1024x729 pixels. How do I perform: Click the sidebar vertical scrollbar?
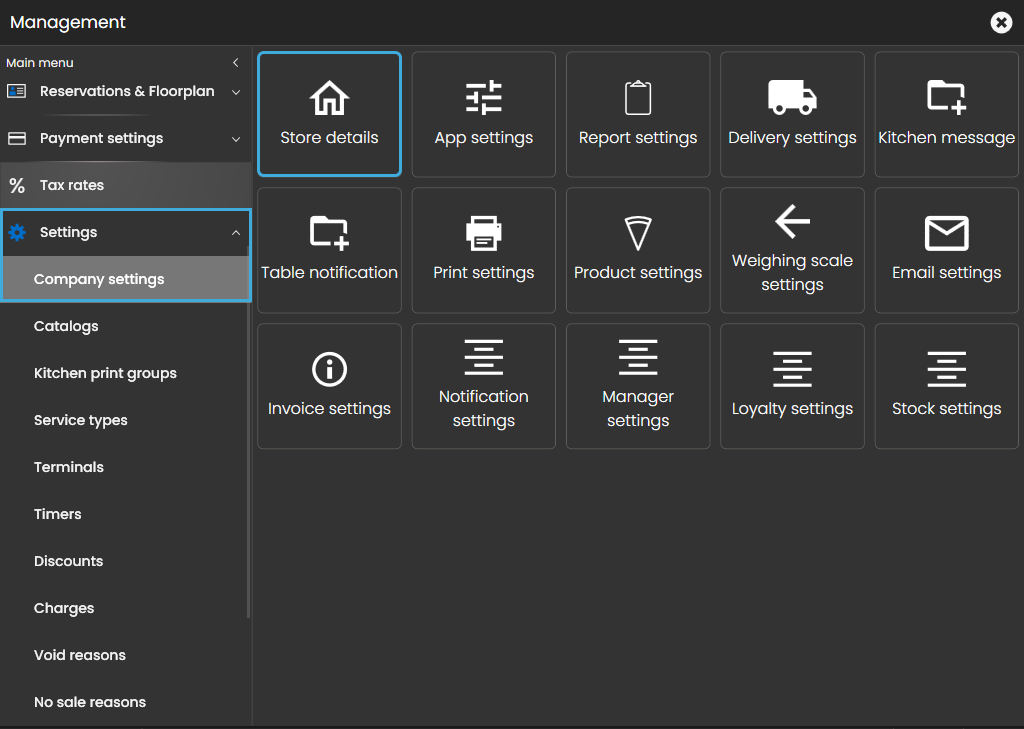tap(248, 450)
